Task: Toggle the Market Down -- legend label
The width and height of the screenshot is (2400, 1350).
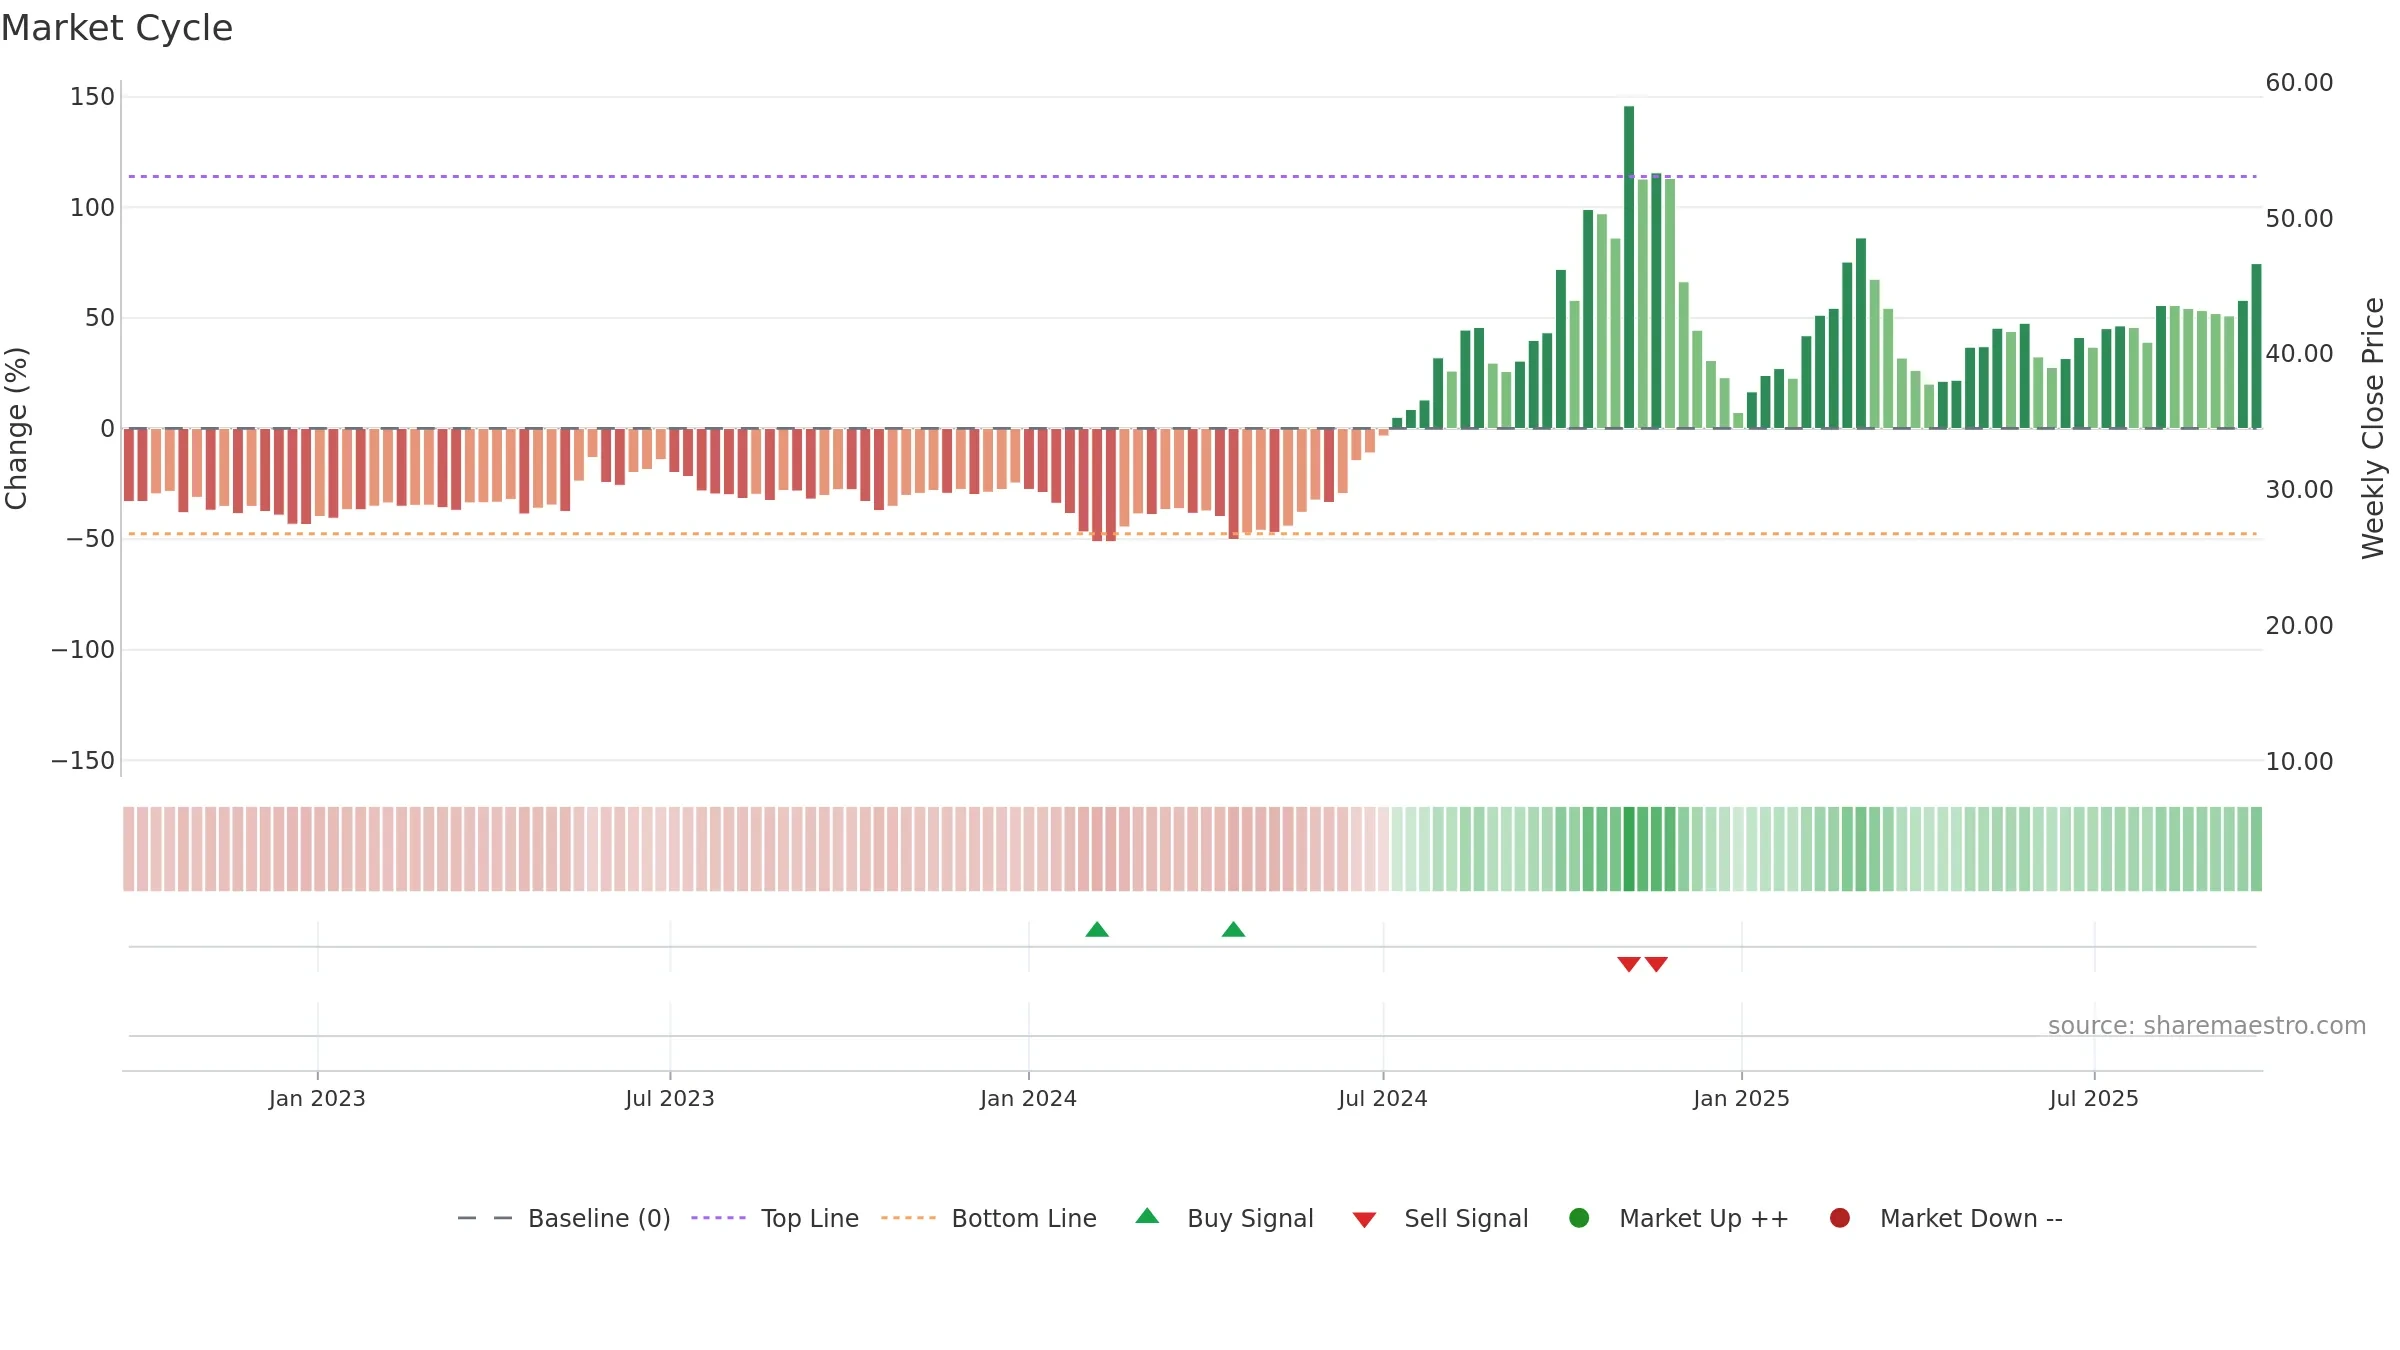Action: [x=1971, y=1219]
